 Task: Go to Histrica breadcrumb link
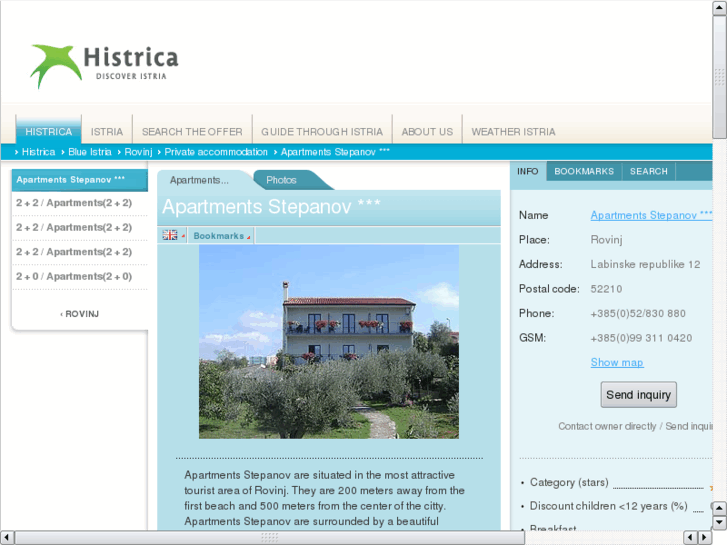pos(38,152)
